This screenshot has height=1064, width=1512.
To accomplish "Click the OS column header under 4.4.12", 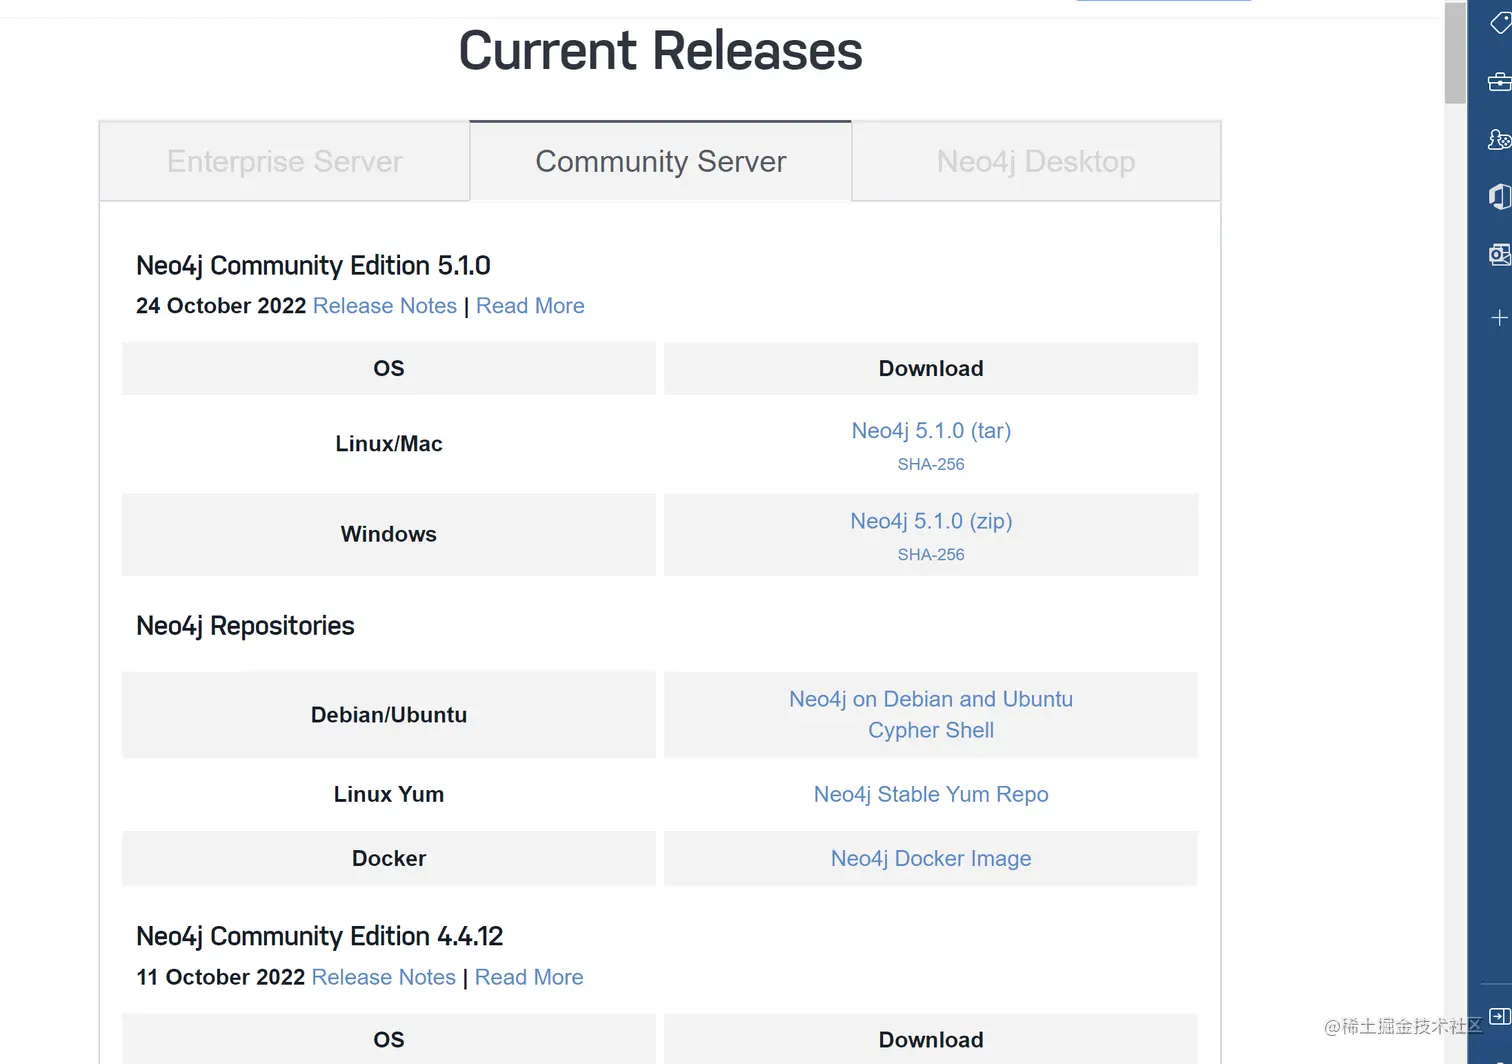I will [x=389, y=1039].
